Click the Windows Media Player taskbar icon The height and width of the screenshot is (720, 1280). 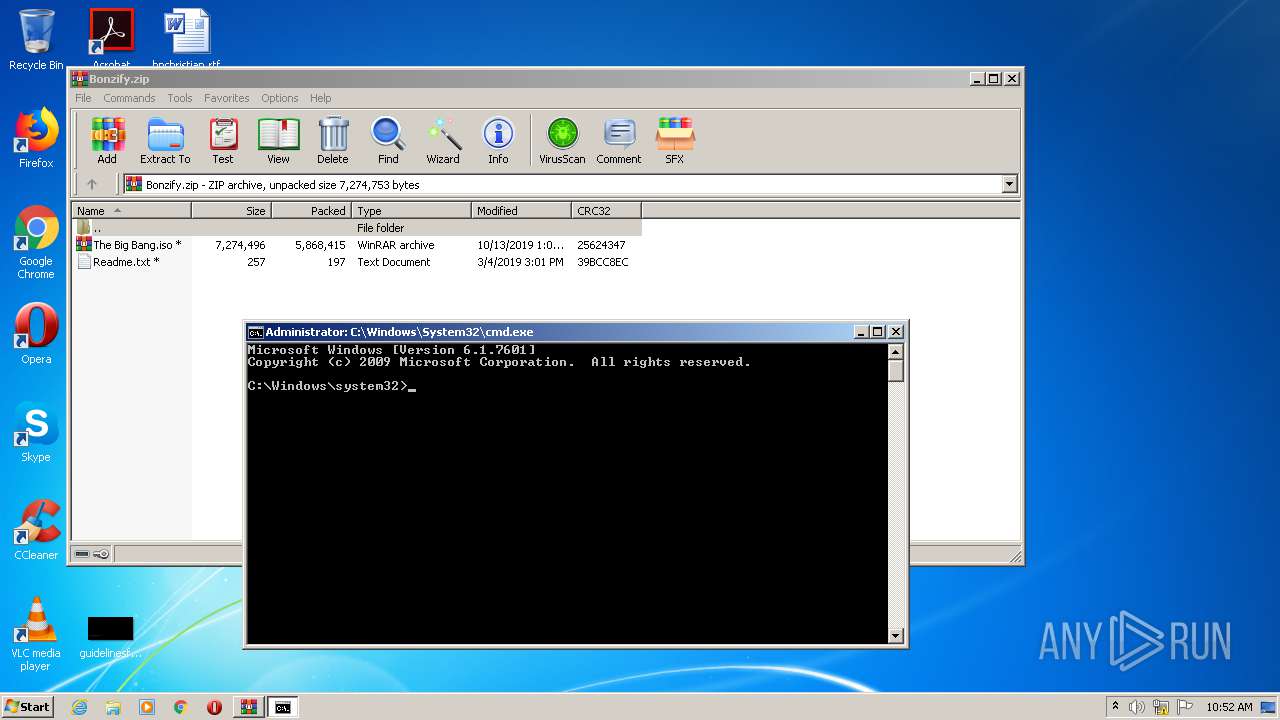[147, 707]
